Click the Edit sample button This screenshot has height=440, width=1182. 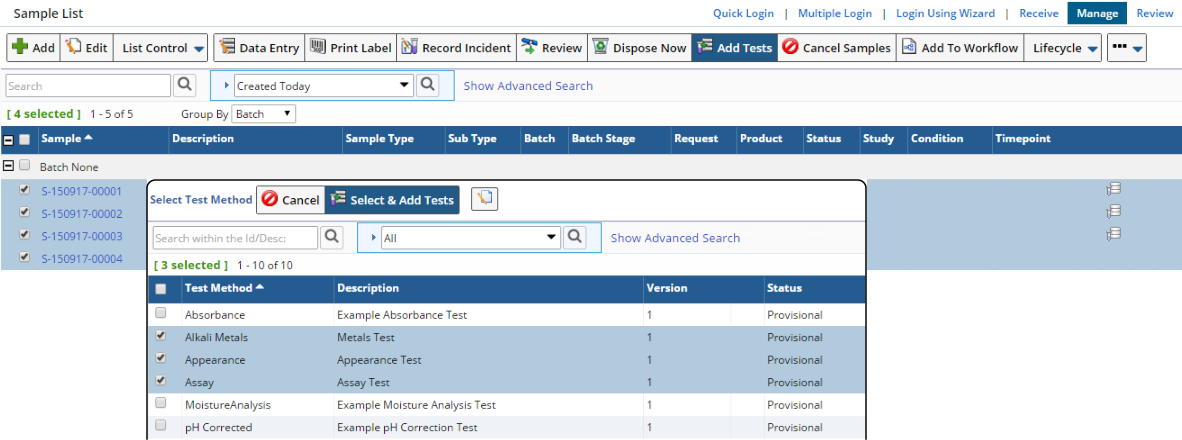[86, 47]
